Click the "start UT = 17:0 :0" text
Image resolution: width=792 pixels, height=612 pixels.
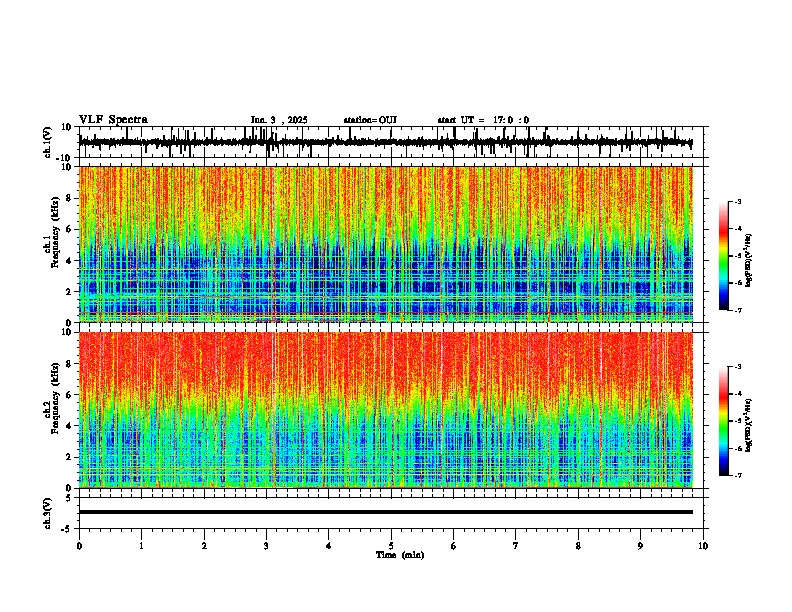483,120
